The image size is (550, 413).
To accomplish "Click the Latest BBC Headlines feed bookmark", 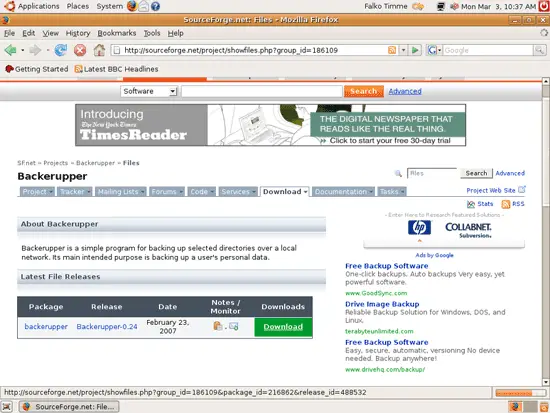I will pyautogui.click(x=116, y=69).
